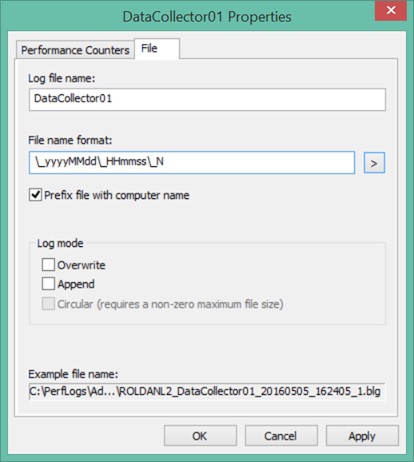Uncheck the Prefix file with computer name box
This screenshot has height=462, width=414.
point(35,195)
